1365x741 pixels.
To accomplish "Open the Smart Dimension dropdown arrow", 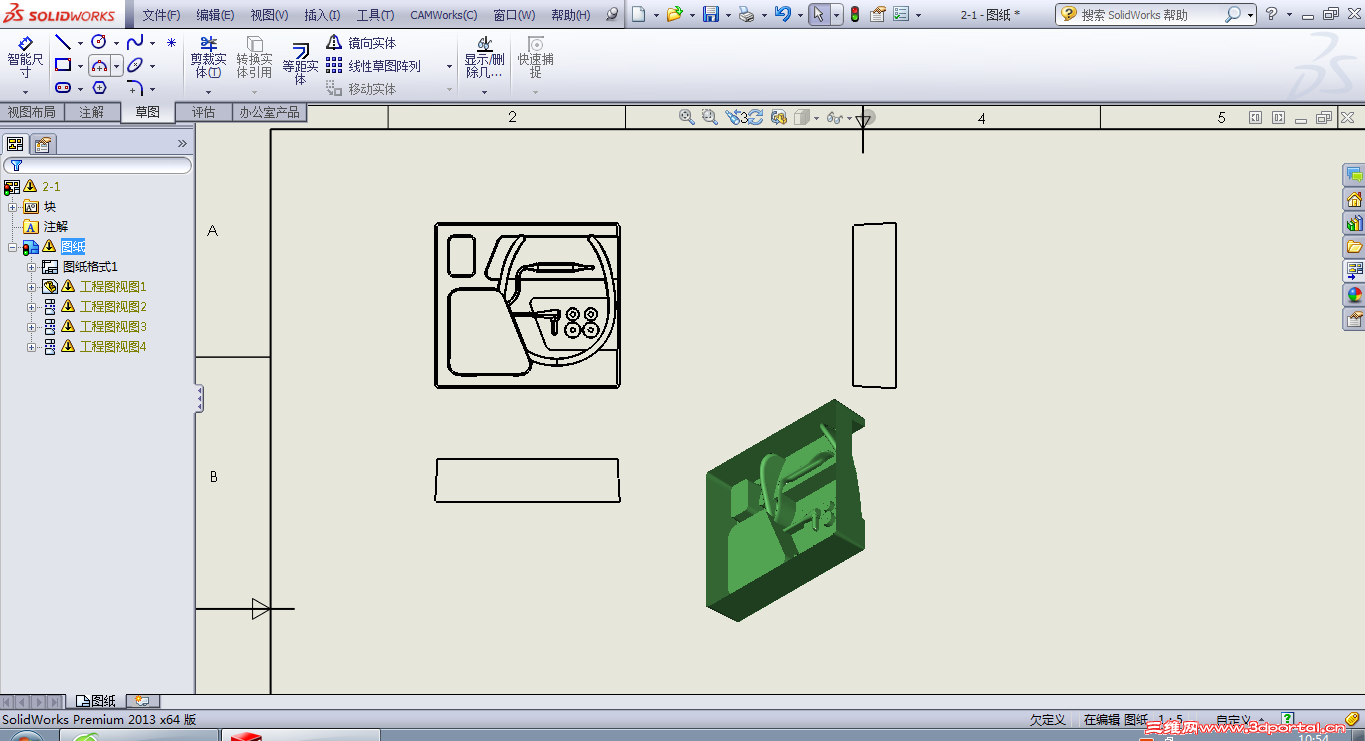I will pos(25,92).
